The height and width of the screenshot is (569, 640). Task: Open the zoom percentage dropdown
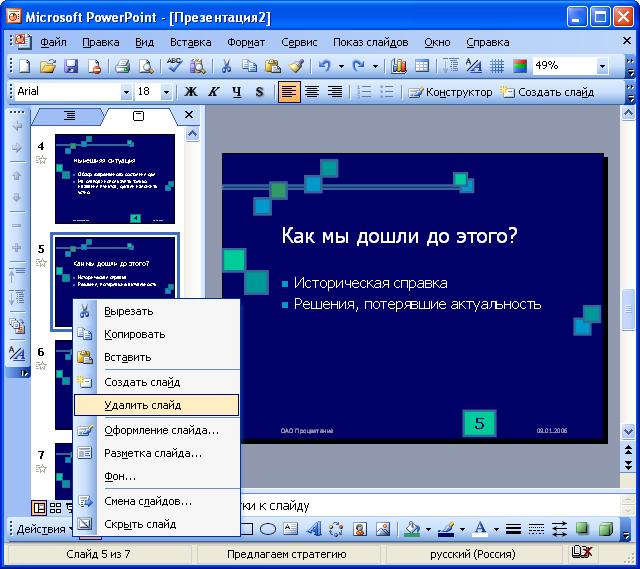point(603,66)
